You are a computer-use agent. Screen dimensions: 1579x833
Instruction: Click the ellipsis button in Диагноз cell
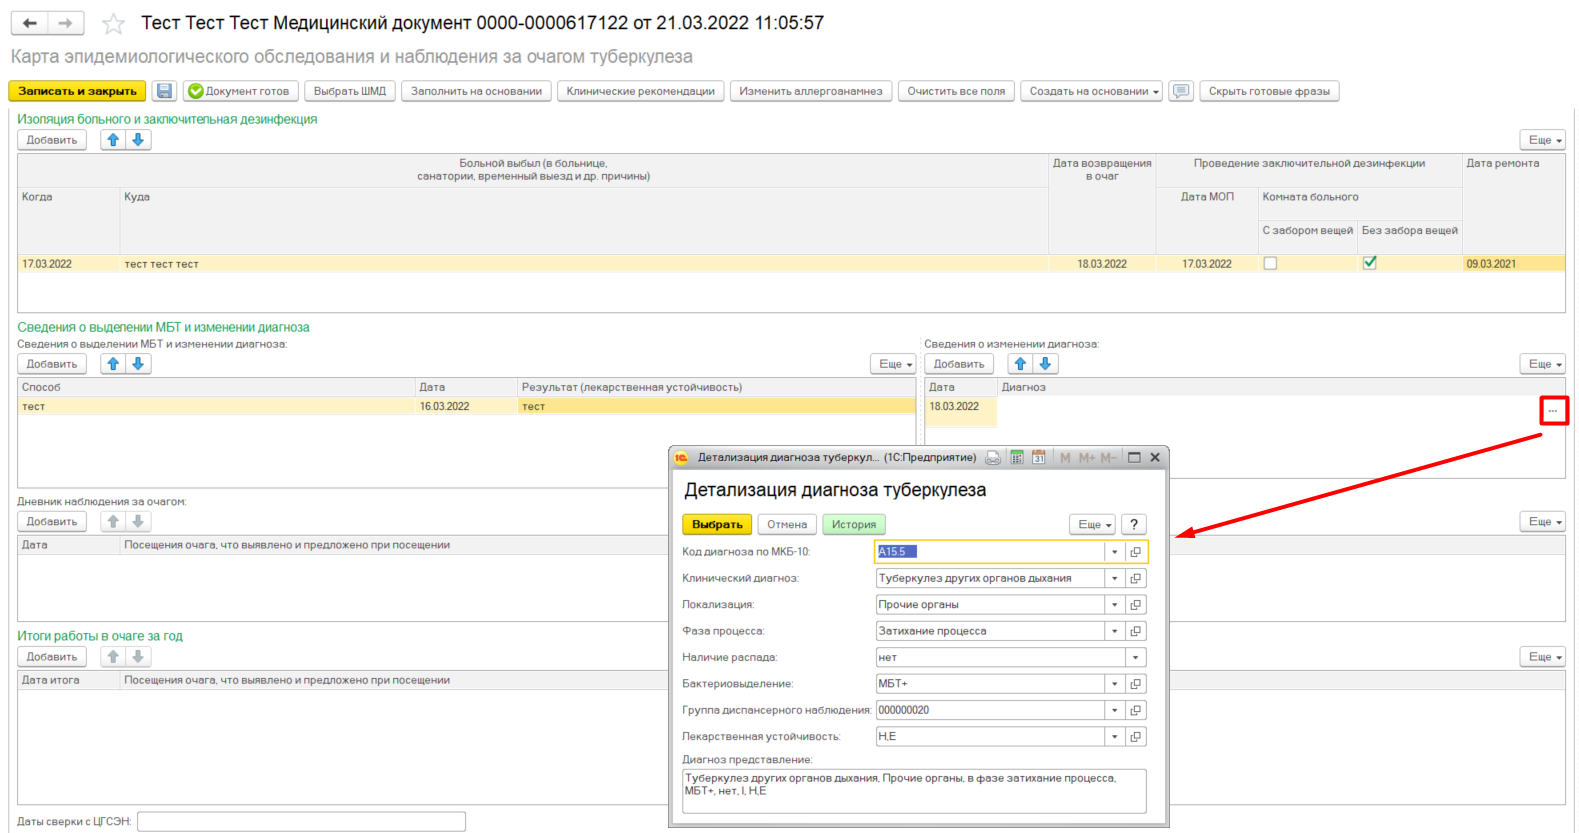tap(1553, 411)
